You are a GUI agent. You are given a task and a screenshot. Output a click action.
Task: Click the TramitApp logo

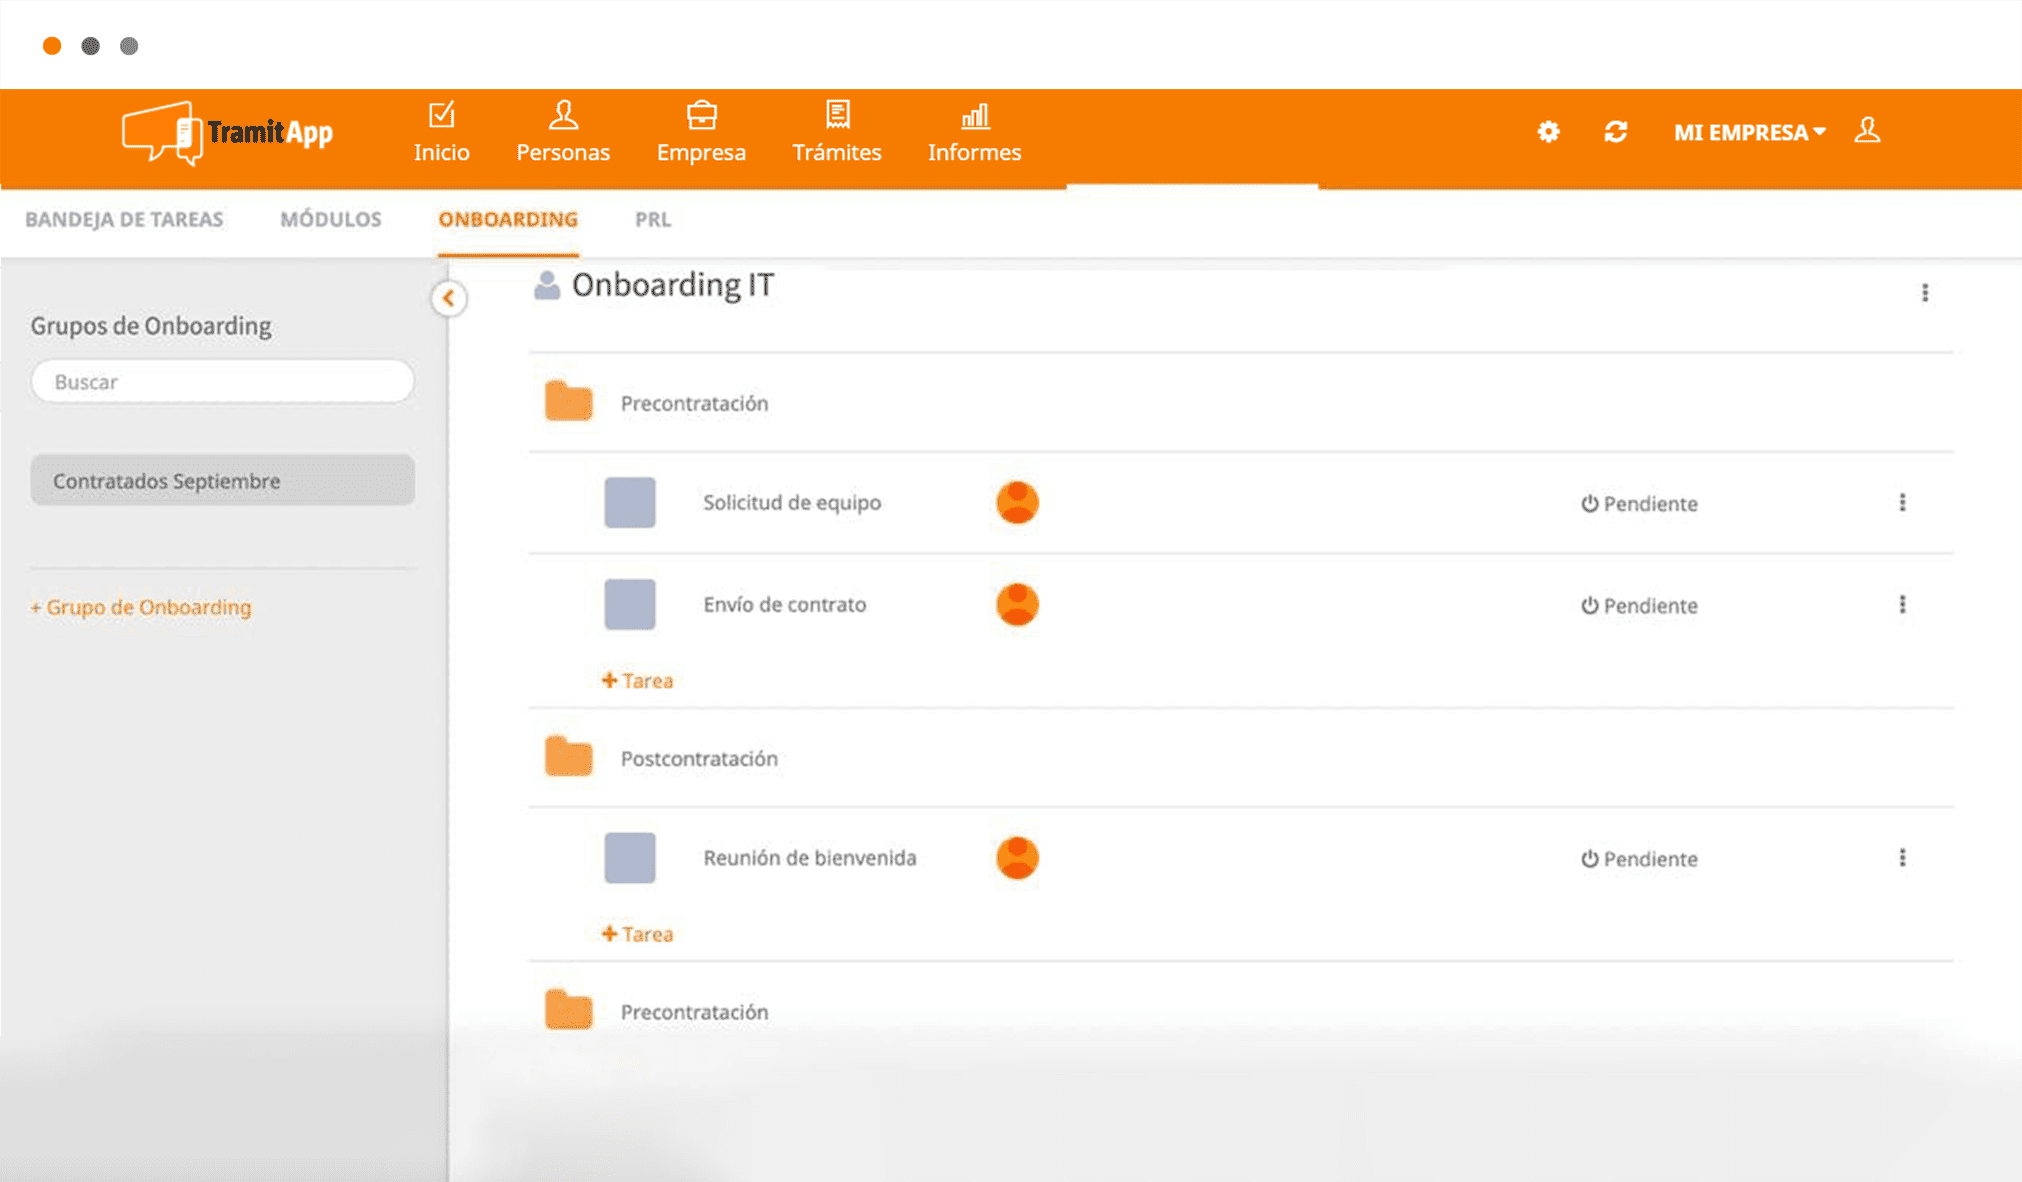coord(227,133)
